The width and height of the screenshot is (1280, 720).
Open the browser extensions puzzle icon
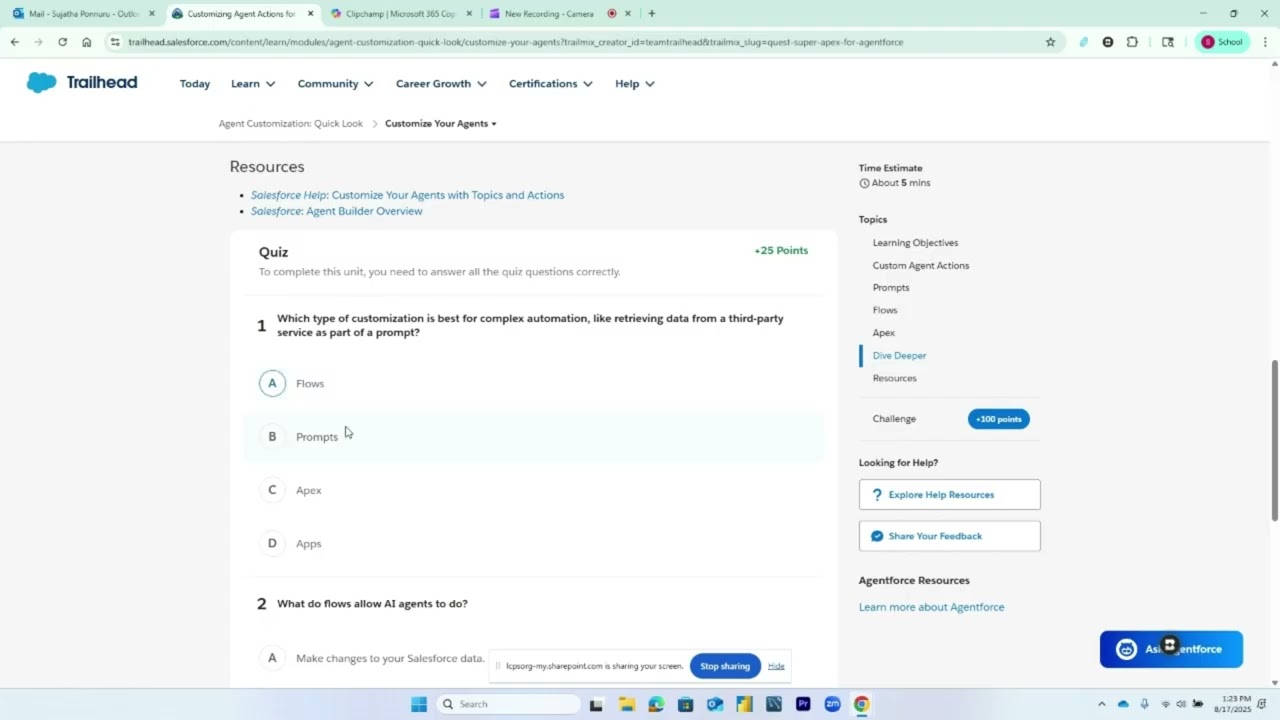coord(1132,42)
